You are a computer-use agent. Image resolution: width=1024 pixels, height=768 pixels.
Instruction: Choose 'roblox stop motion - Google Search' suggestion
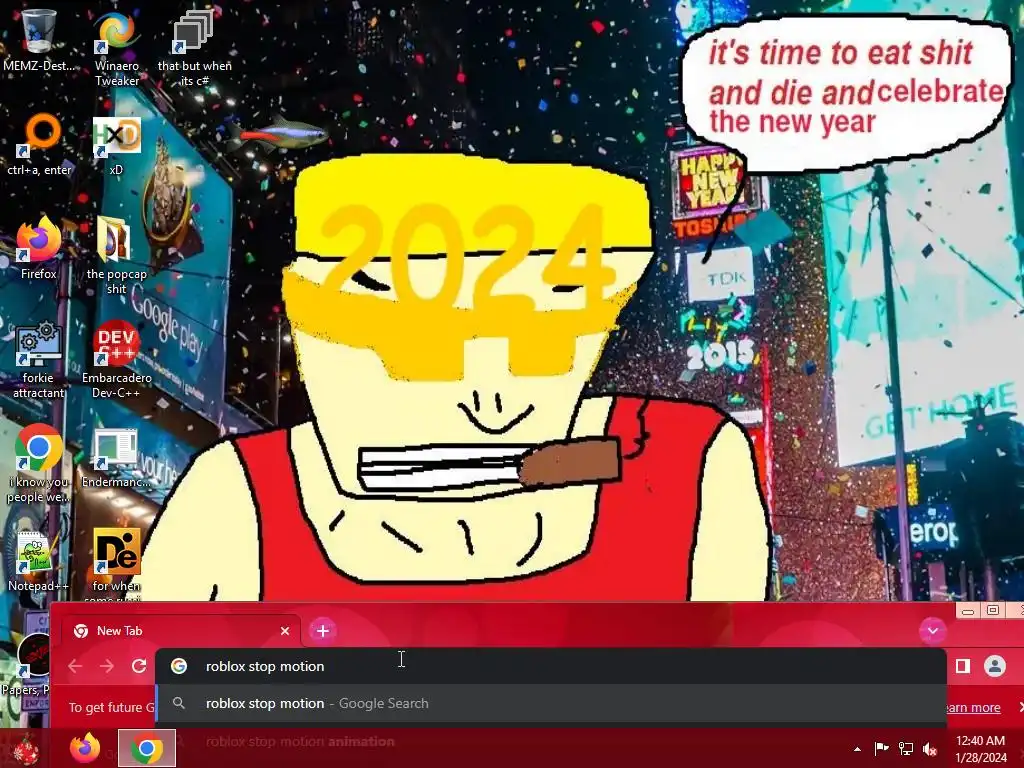[x=551, y=703]
